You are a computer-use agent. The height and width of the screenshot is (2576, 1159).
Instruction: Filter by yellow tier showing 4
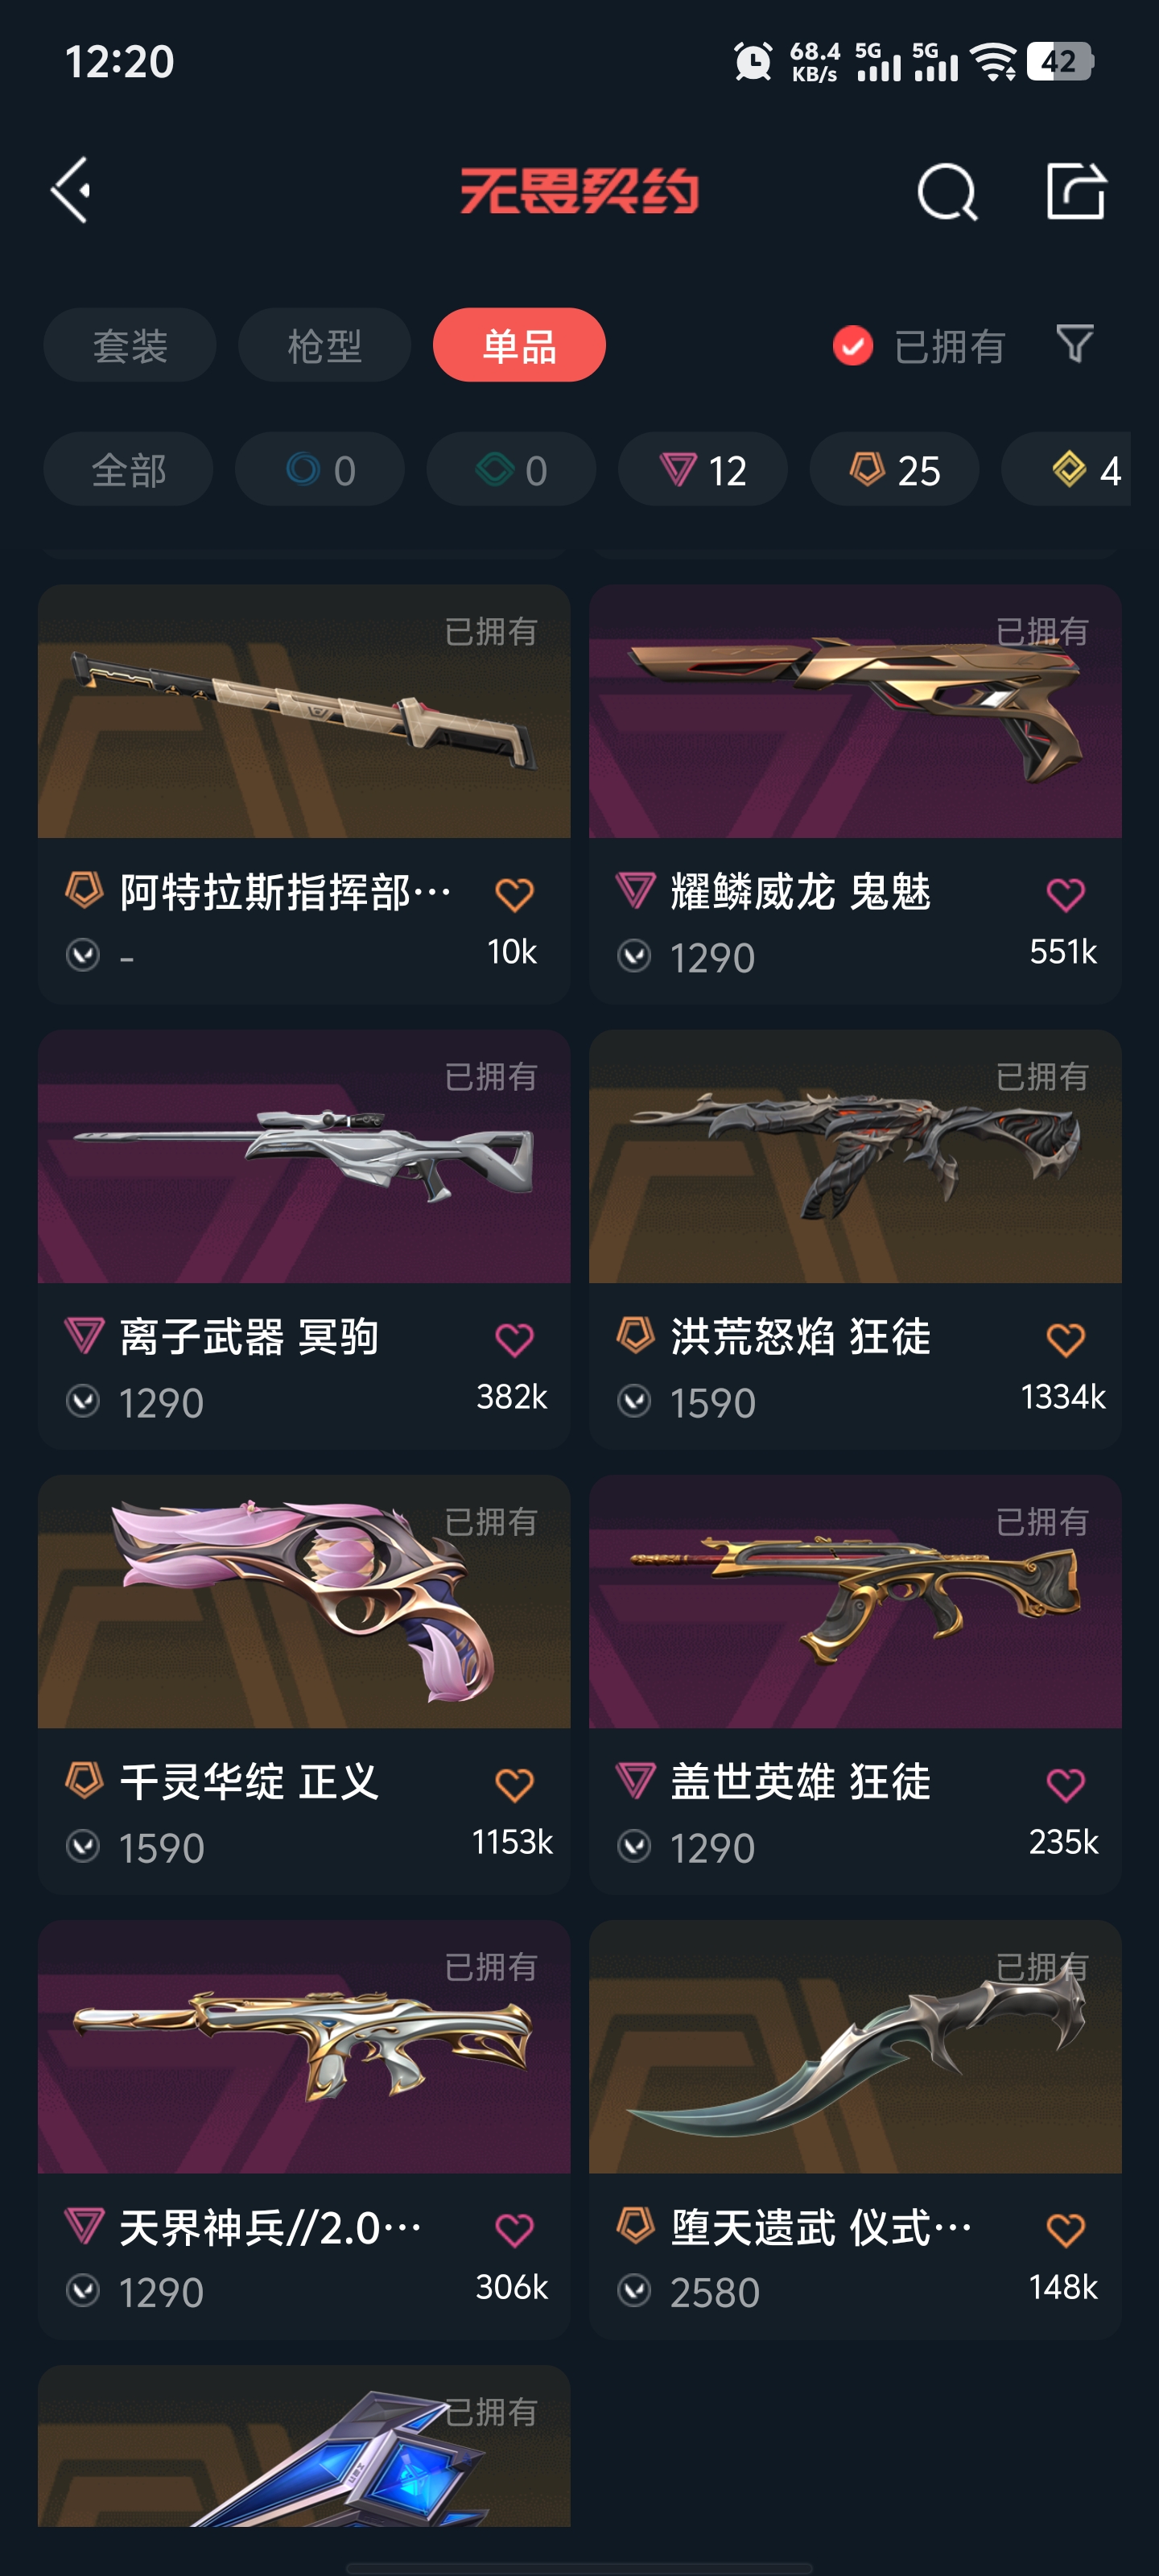[1067, 469]
